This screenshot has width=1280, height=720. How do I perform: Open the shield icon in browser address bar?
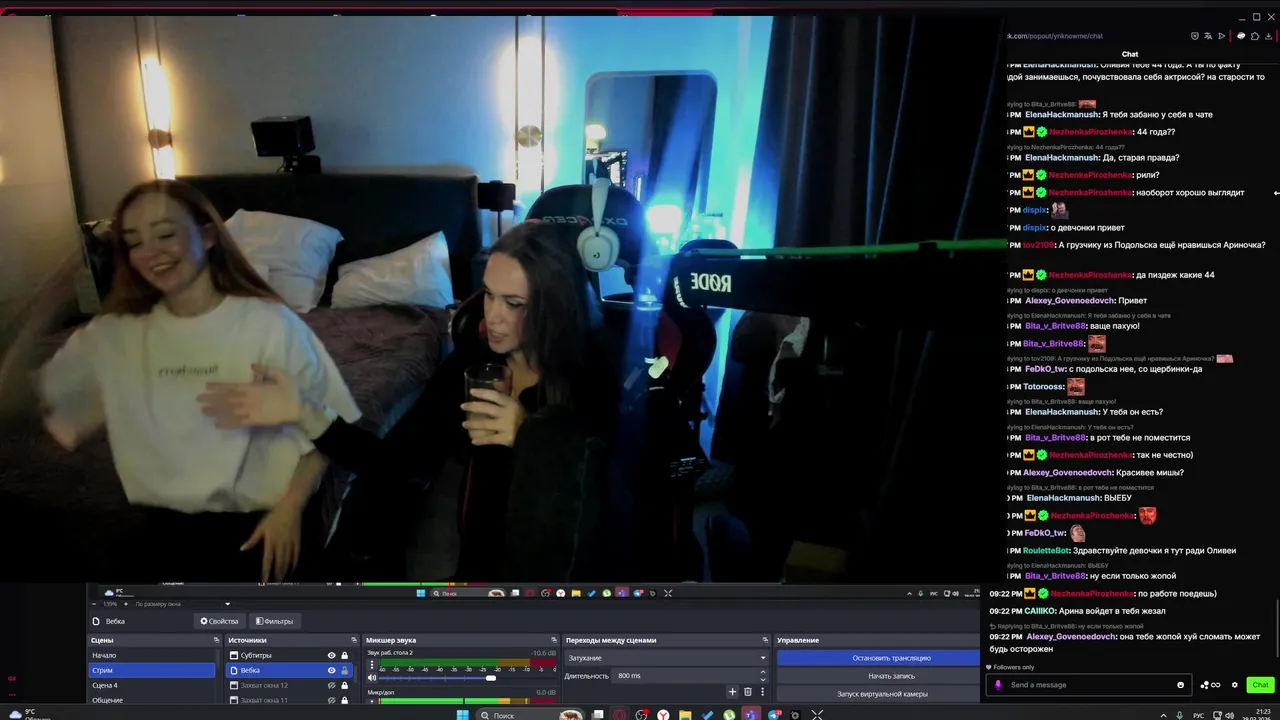tap(1194, 36)
